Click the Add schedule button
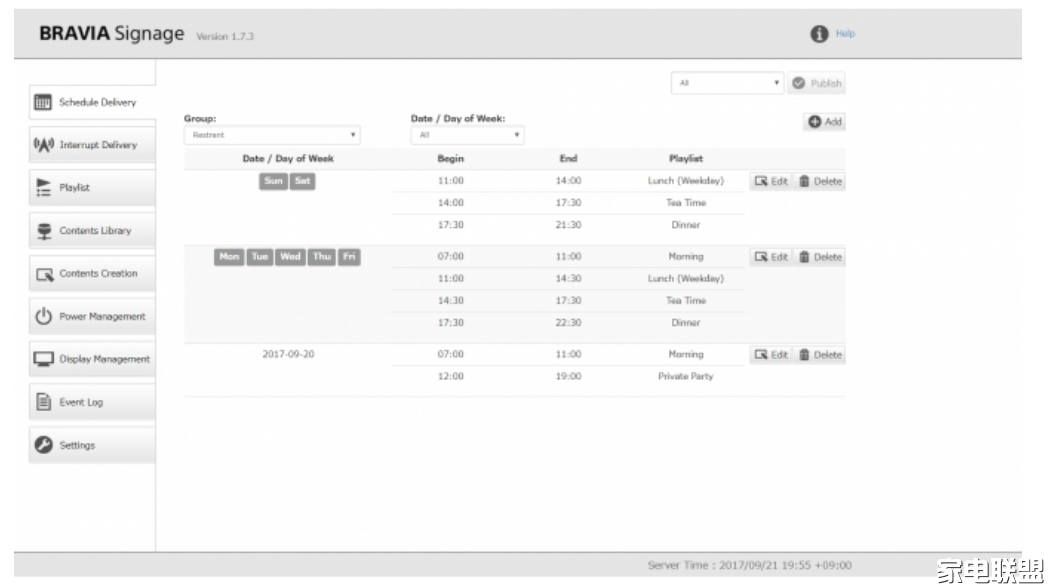The height and width of the screenshot is (588, 1048). [x=824, y=122]
